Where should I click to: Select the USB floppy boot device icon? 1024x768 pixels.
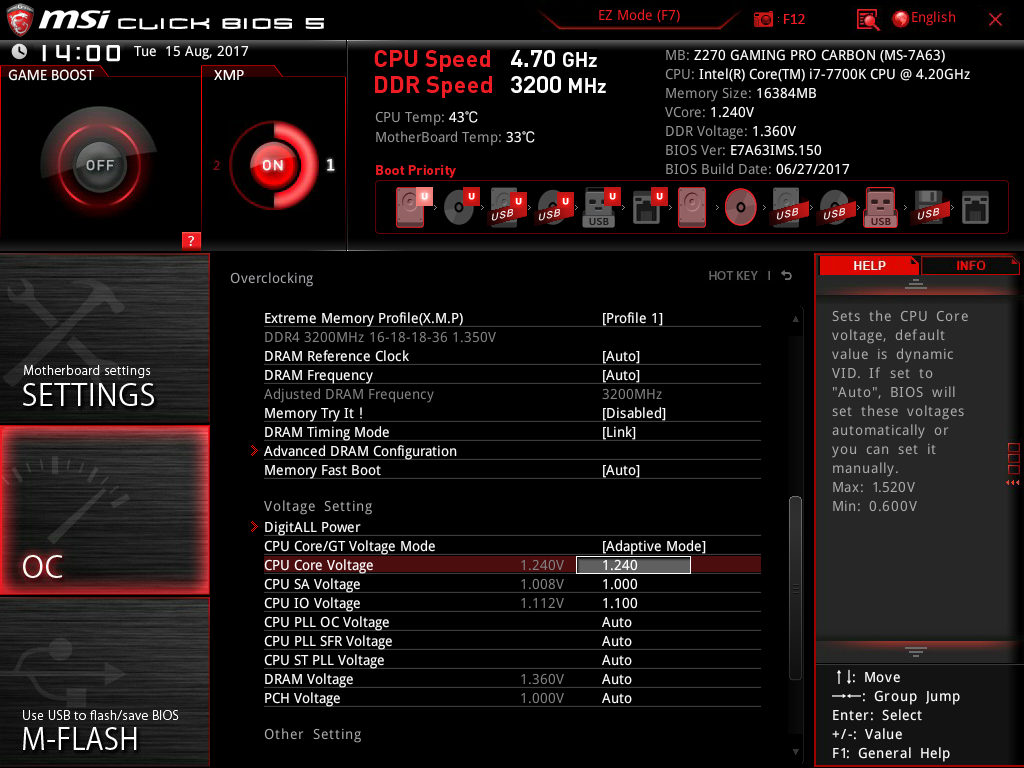pos(928,207)
